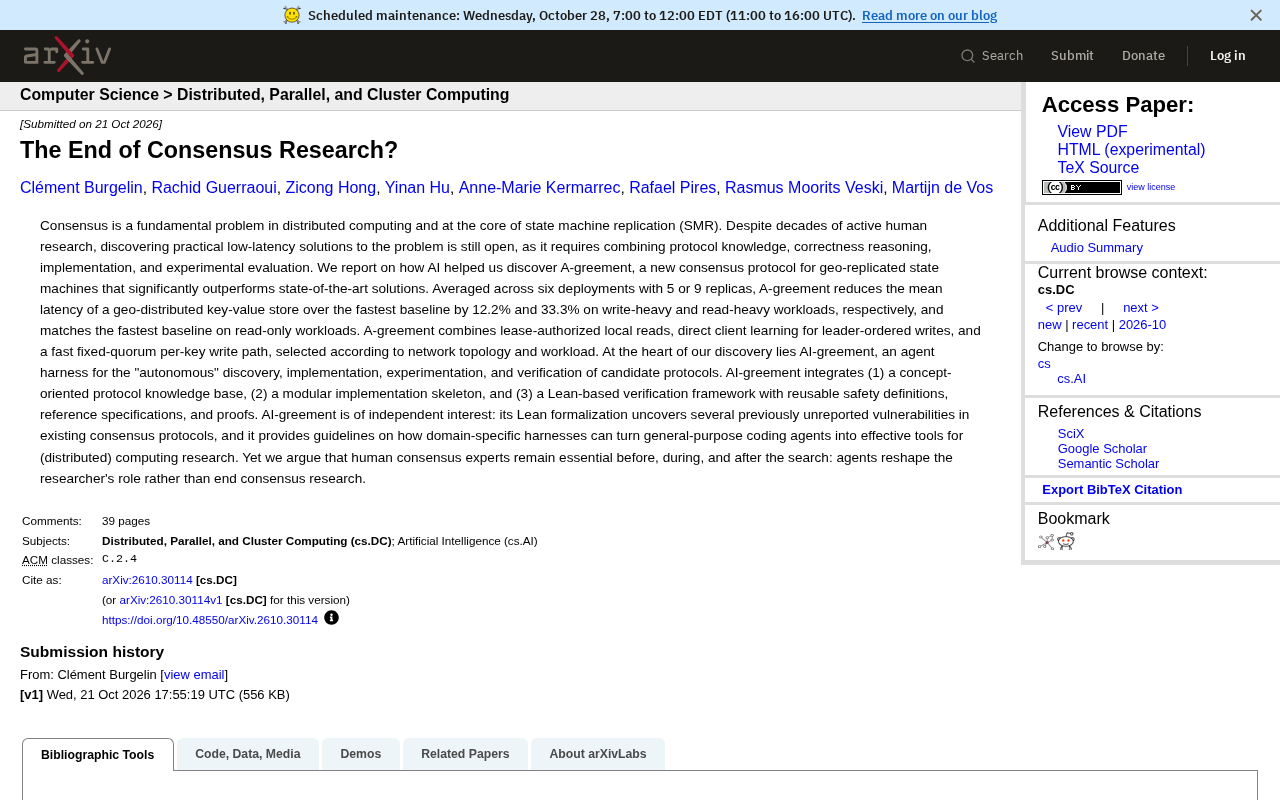The width and height of the screenshot is (1280, 800).
Task: Go to next paper in cs.DC
Action: (1141, 308)
